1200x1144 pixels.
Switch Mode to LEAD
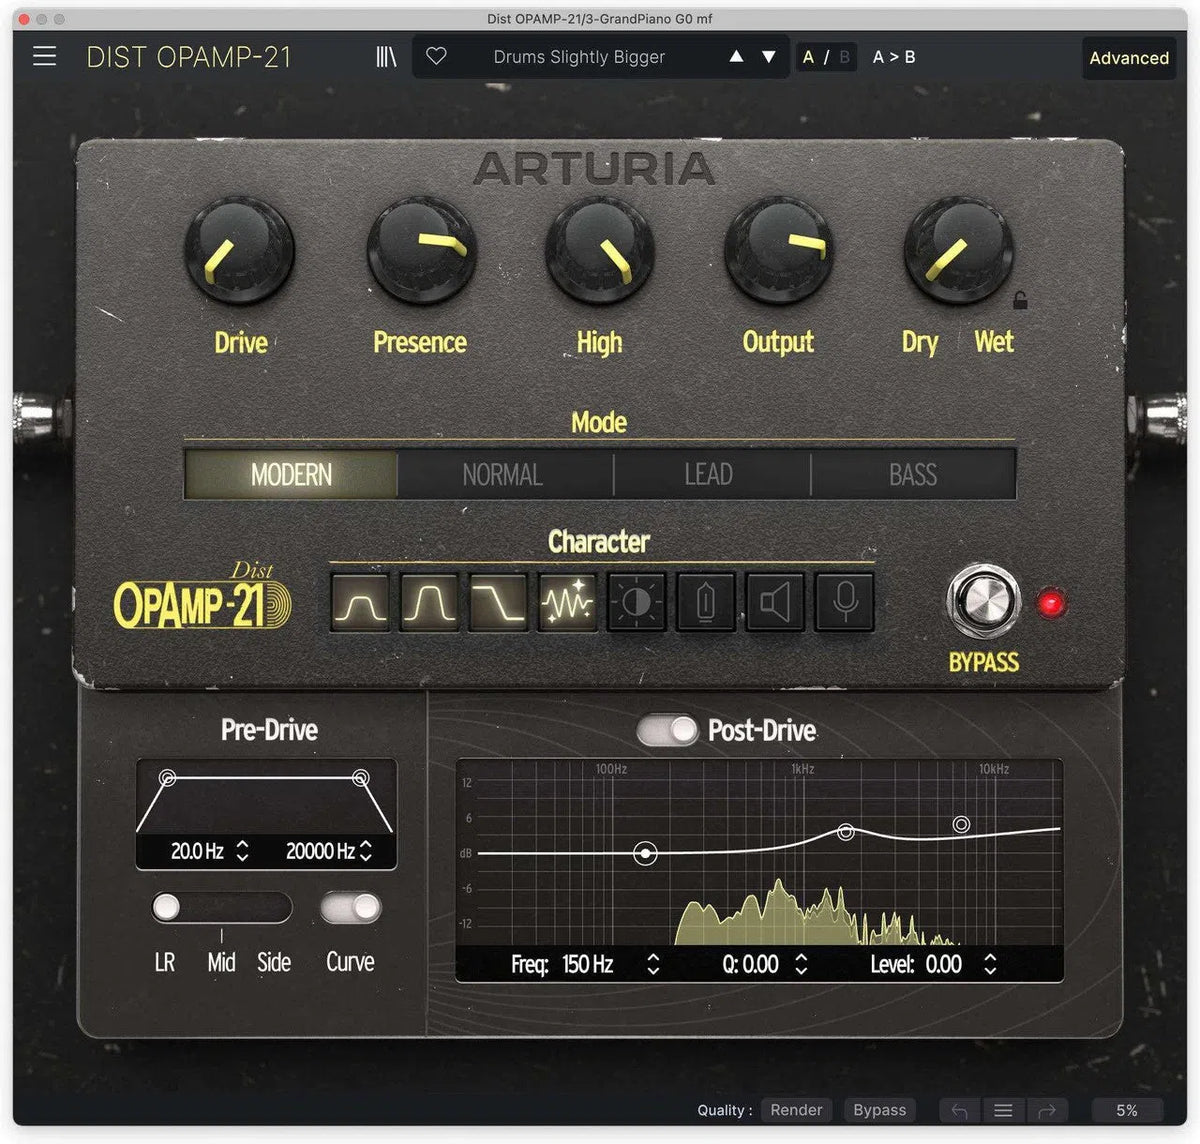click(708, 474)
